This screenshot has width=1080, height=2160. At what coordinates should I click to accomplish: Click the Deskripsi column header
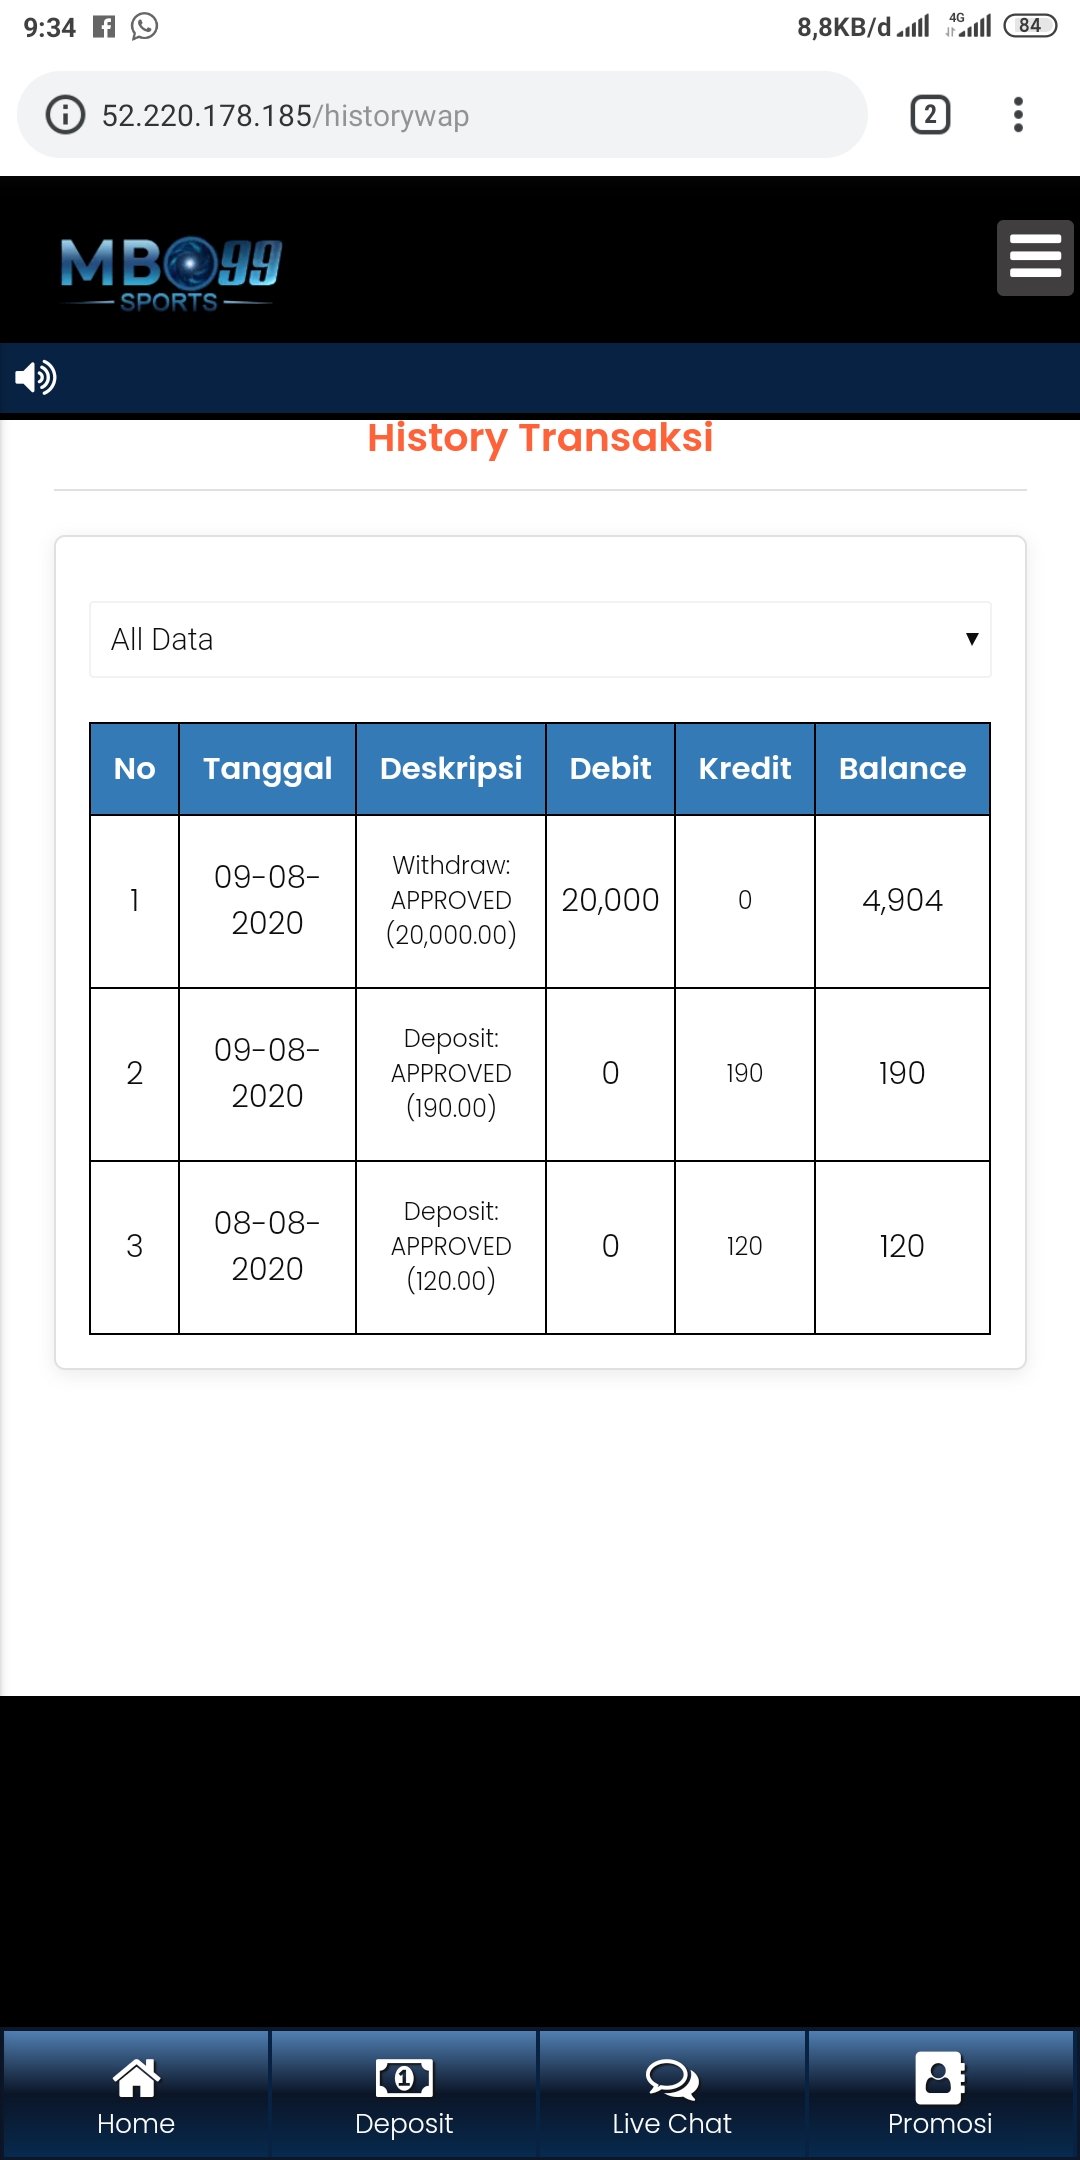pyautogui.click(x=451, y=768)
